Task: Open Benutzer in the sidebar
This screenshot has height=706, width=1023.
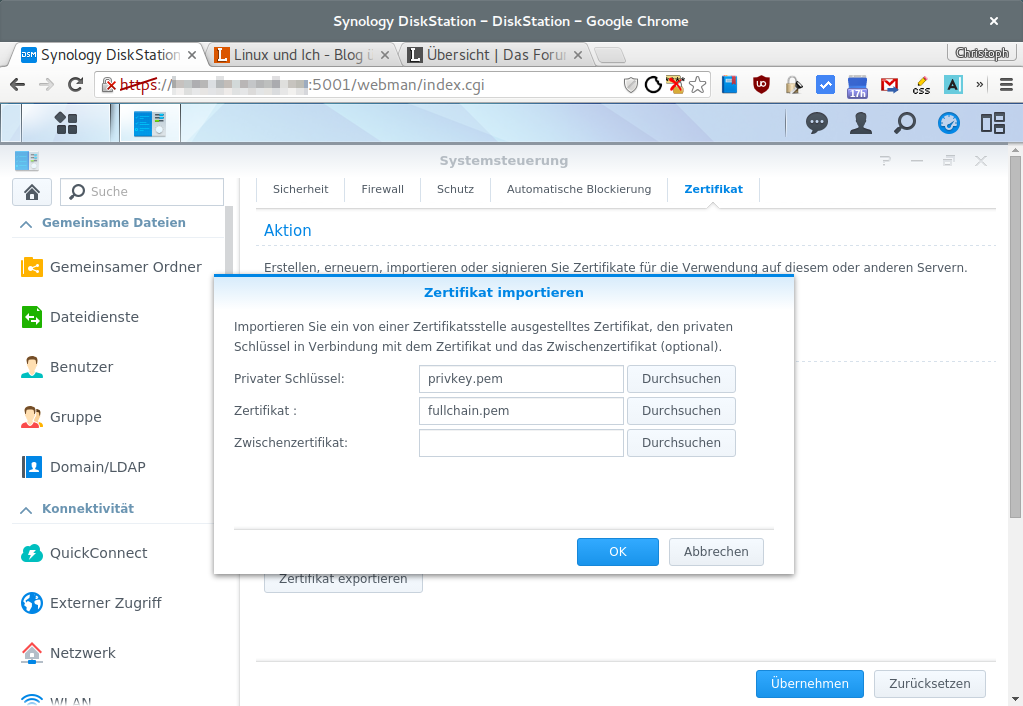Action: coord(81,367)
